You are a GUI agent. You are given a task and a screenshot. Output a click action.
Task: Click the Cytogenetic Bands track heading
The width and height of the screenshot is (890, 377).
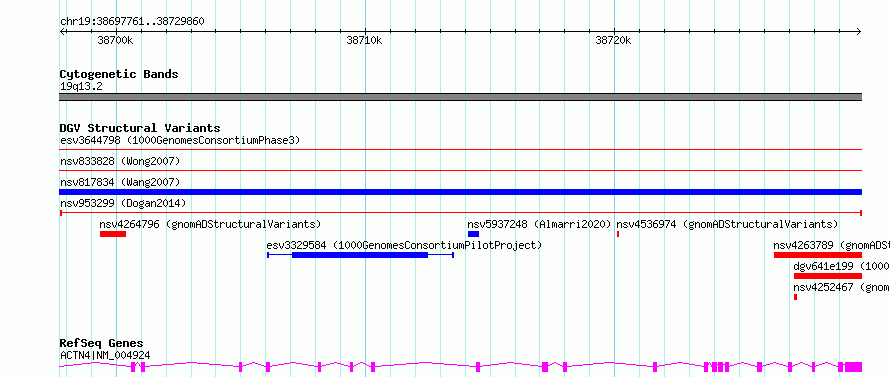pos(119,74)
